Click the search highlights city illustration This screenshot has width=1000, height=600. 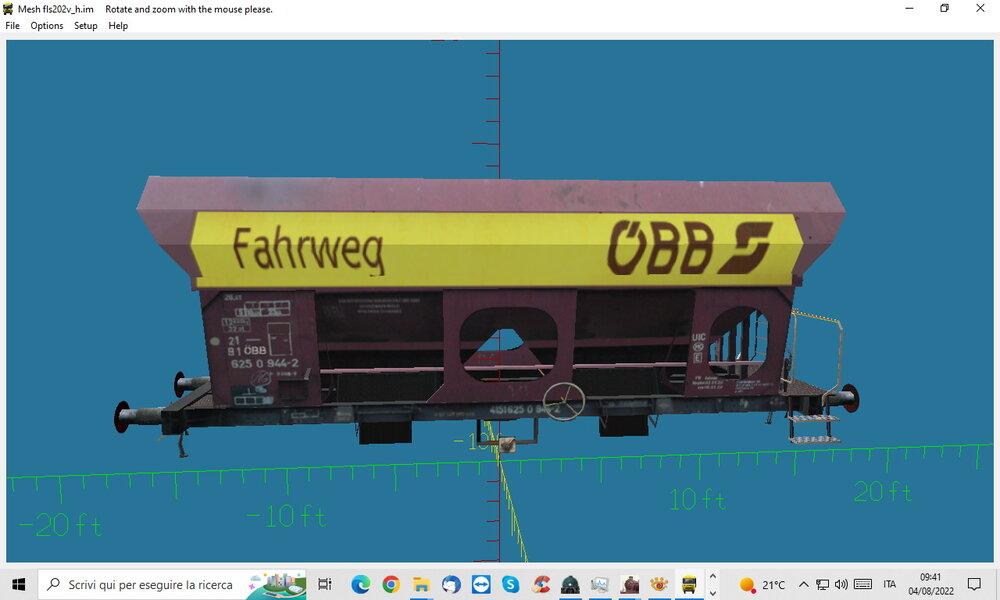(x=277, y=585)
